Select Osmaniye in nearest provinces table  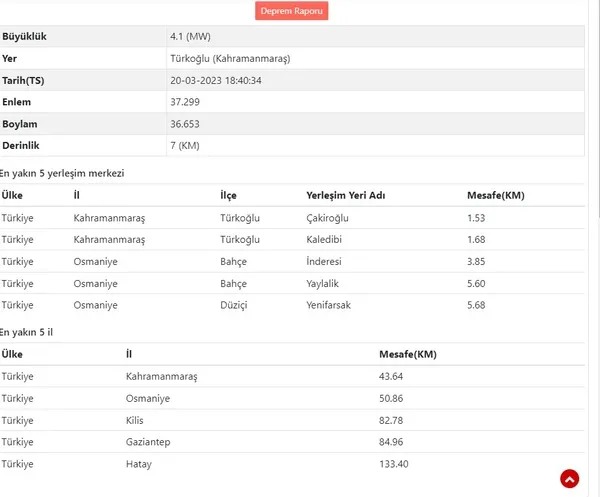click(148, 399)
